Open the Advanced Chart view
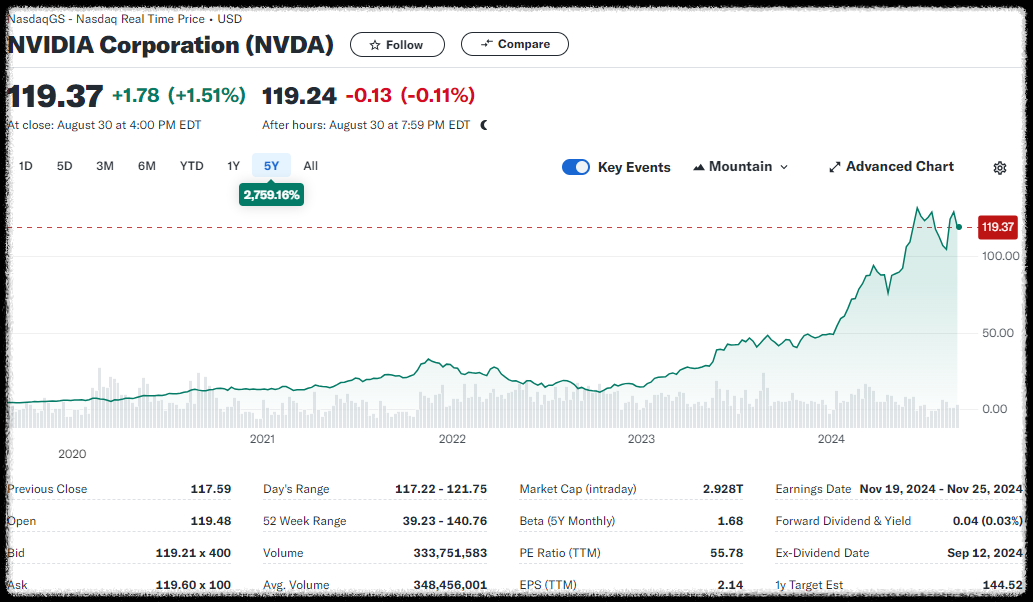The height and width of the screenshot is (602, 1033). point(891,167)
